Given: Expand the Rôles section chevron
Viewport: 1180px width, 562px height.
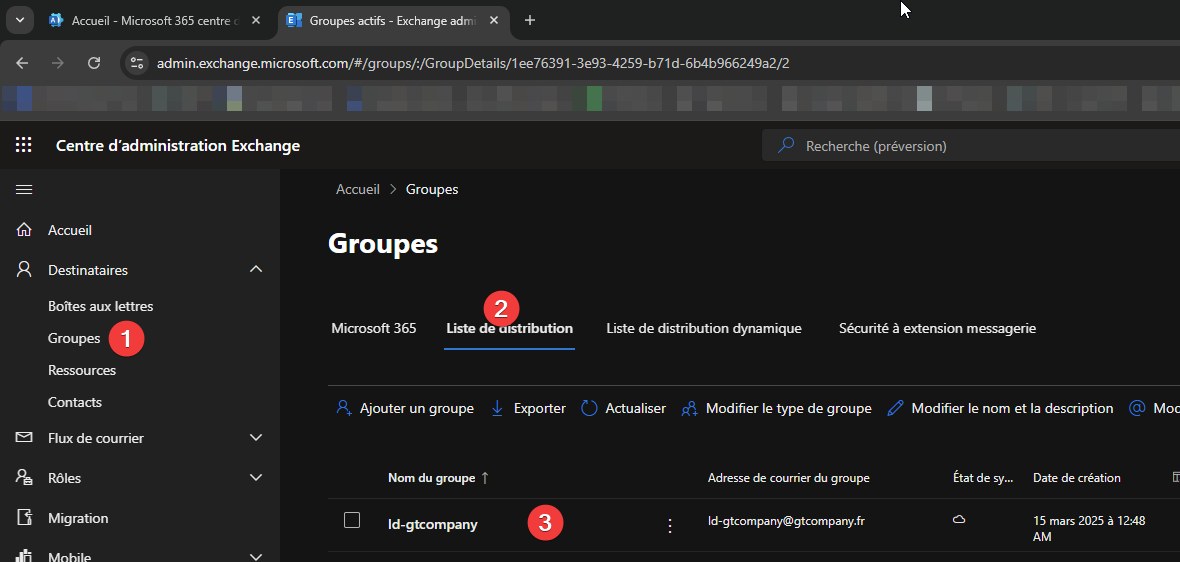Looking at the screenshot, I should (256, 478).
